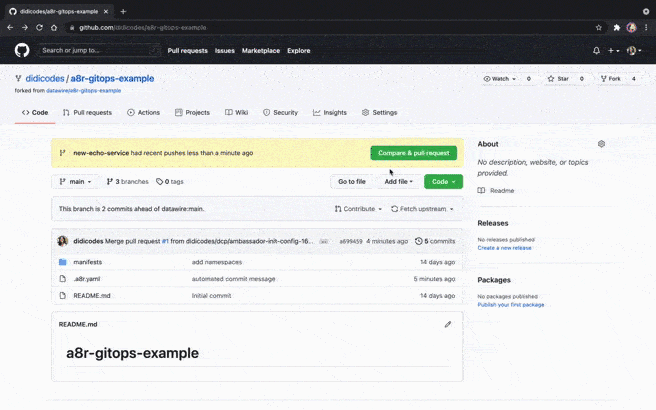
Task: Expand the Fetch upstream dropdown
Action: (423, 209)
